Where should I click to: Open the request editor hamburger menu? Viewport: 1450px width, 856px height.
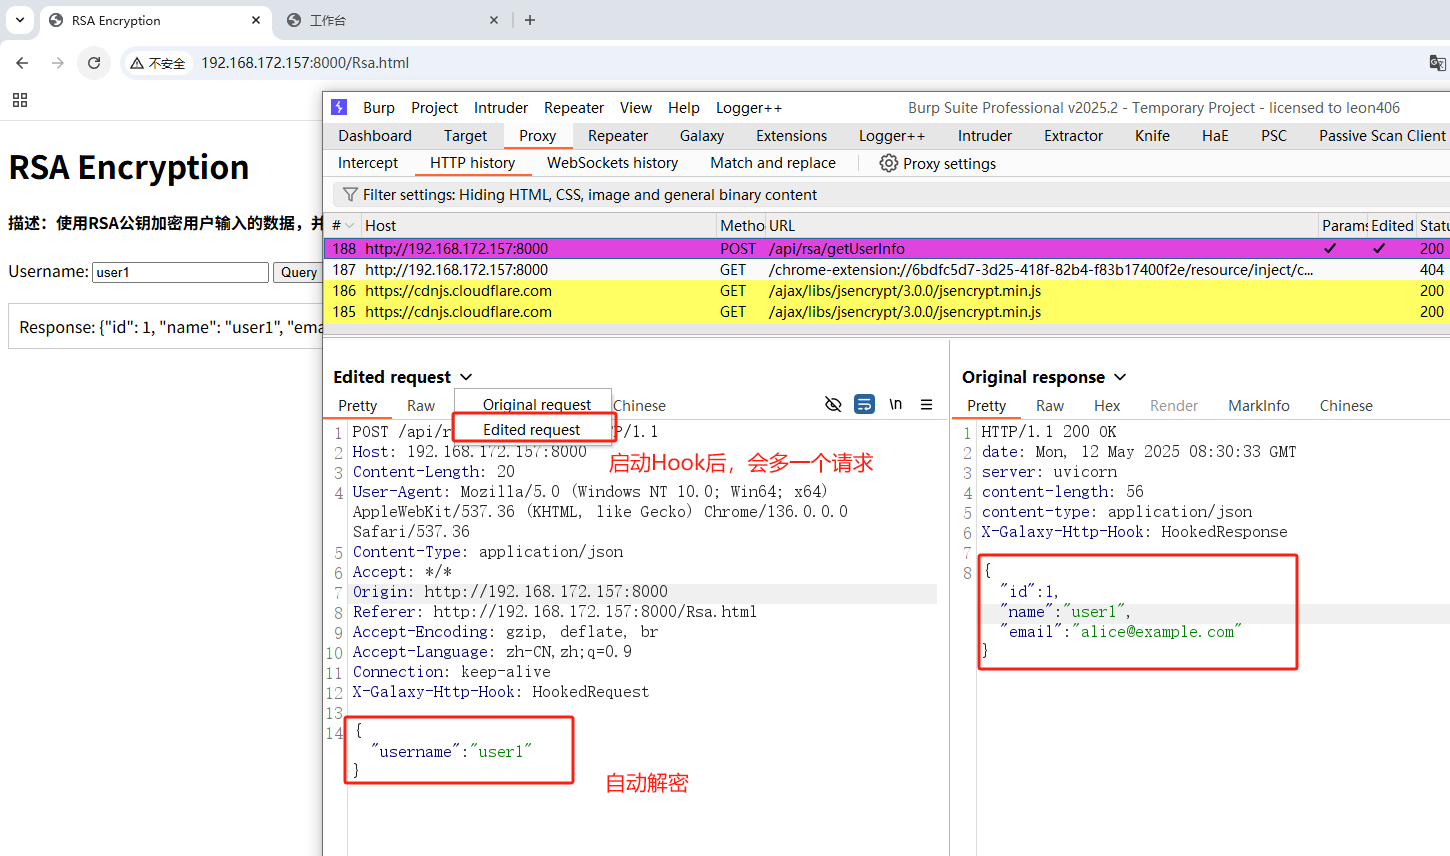[927, 404]
